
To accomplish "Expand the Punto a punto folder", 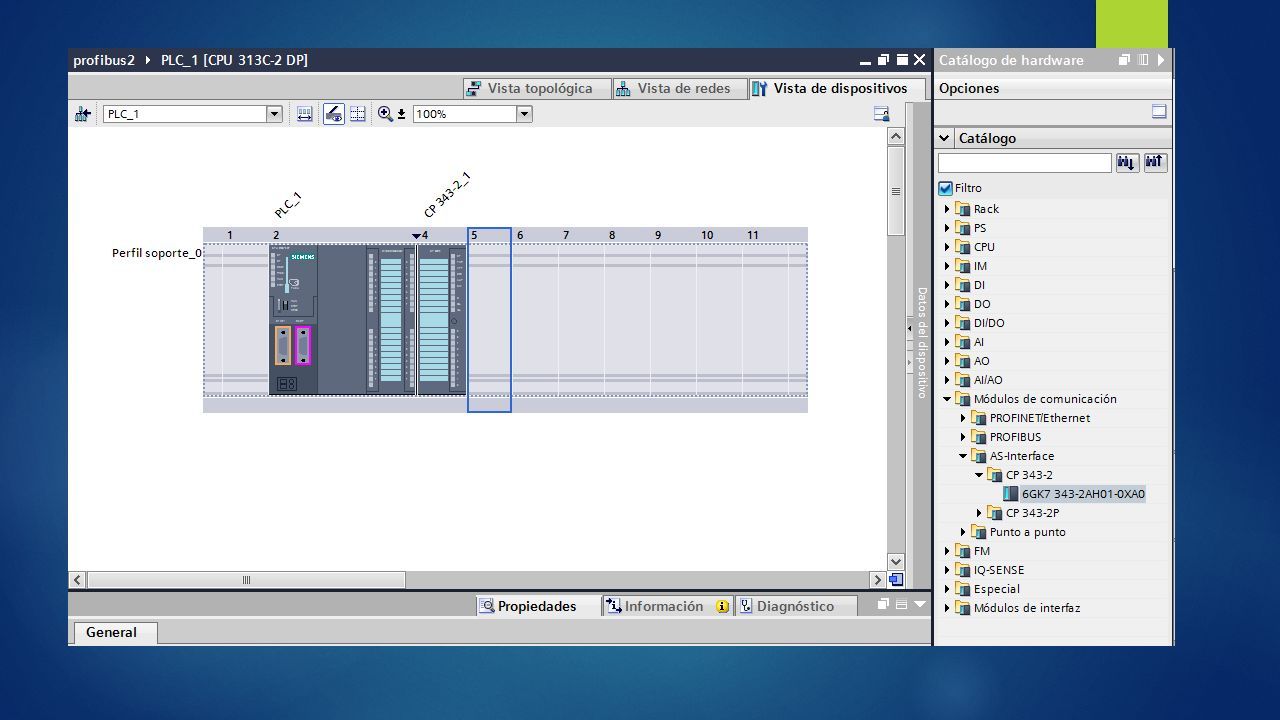I will pyautogui.click(x=963, y=532).
